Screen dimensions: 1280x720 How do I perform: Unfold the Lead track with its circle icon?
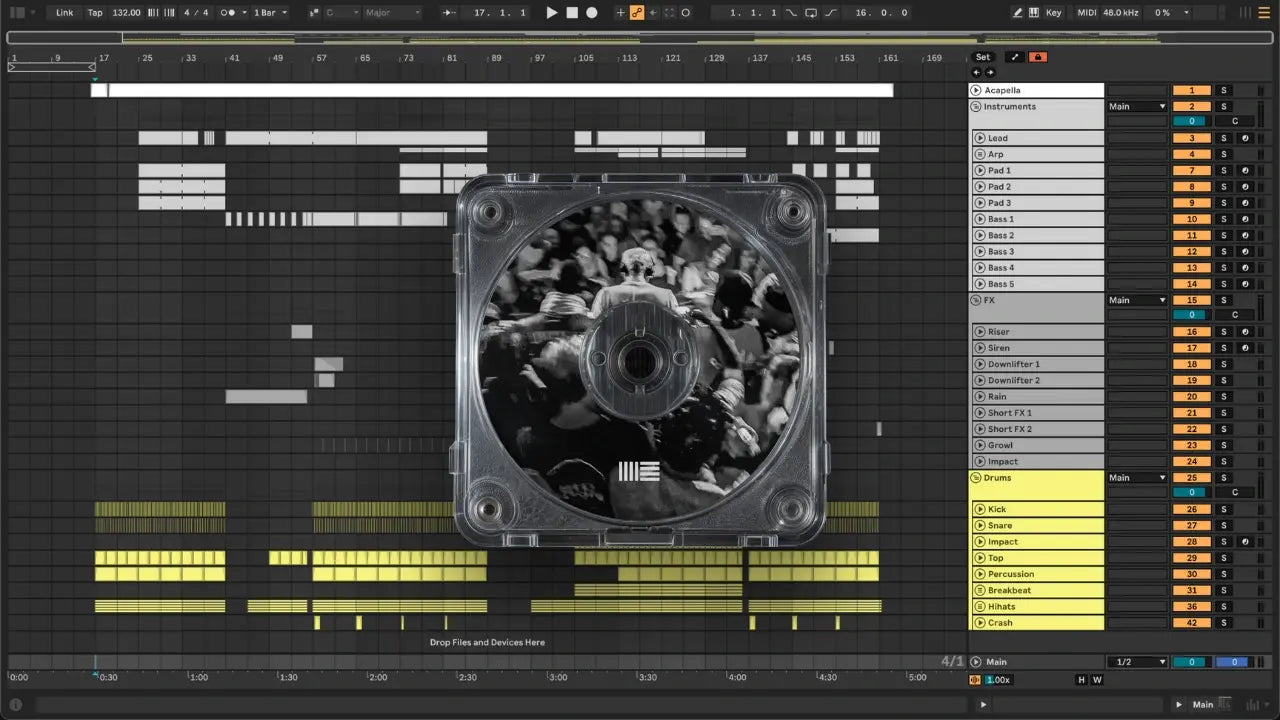pyautogui.click(x=980, y=138)
